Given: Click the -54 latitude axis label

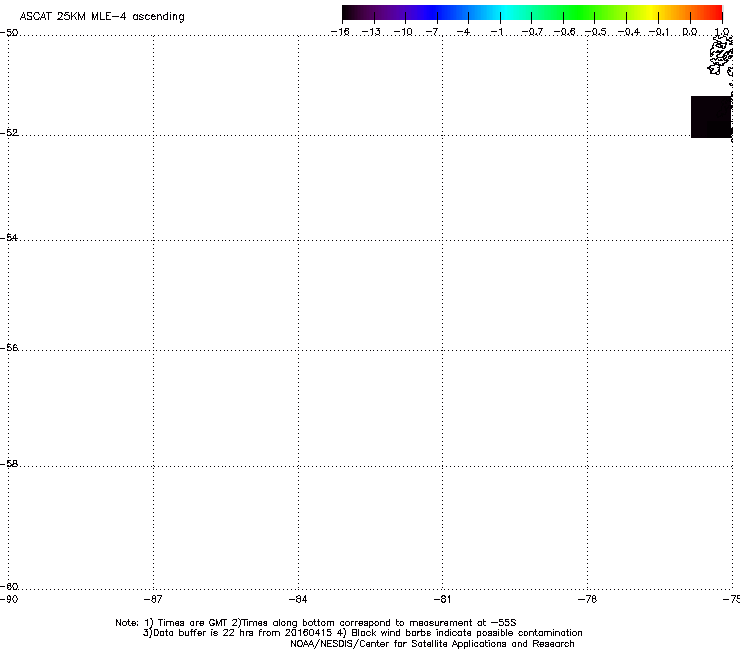Looking at the screenshot, I should coord(9,237).
